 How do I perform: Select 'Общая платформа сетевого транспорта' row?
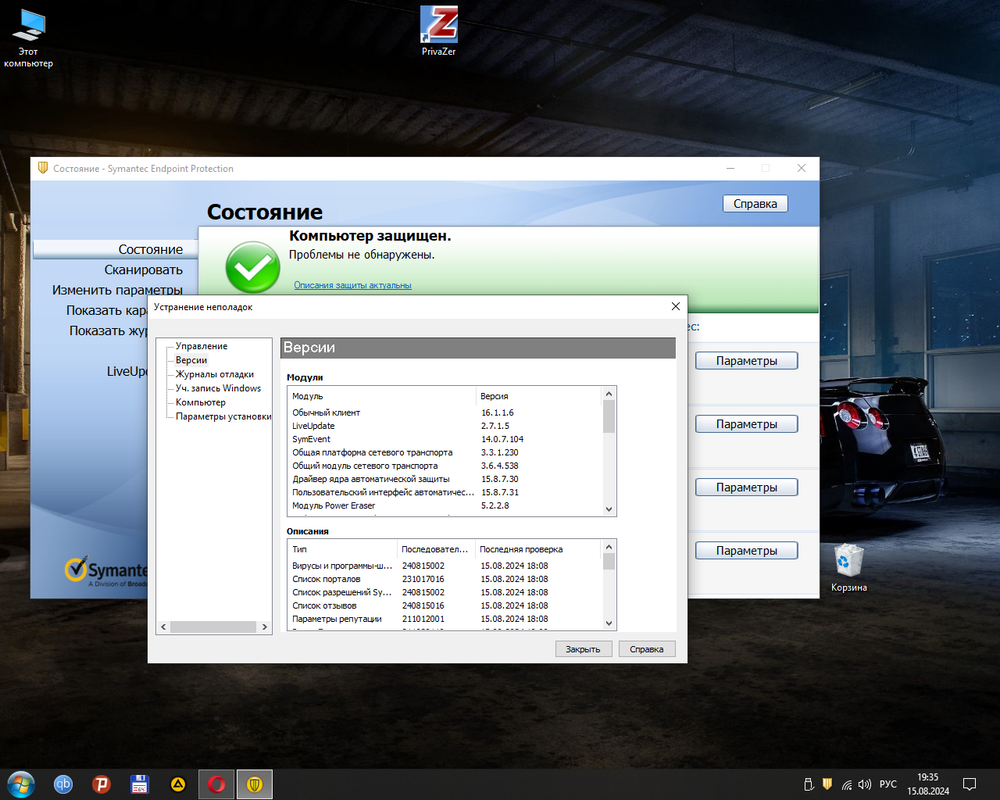pos(445,452)
